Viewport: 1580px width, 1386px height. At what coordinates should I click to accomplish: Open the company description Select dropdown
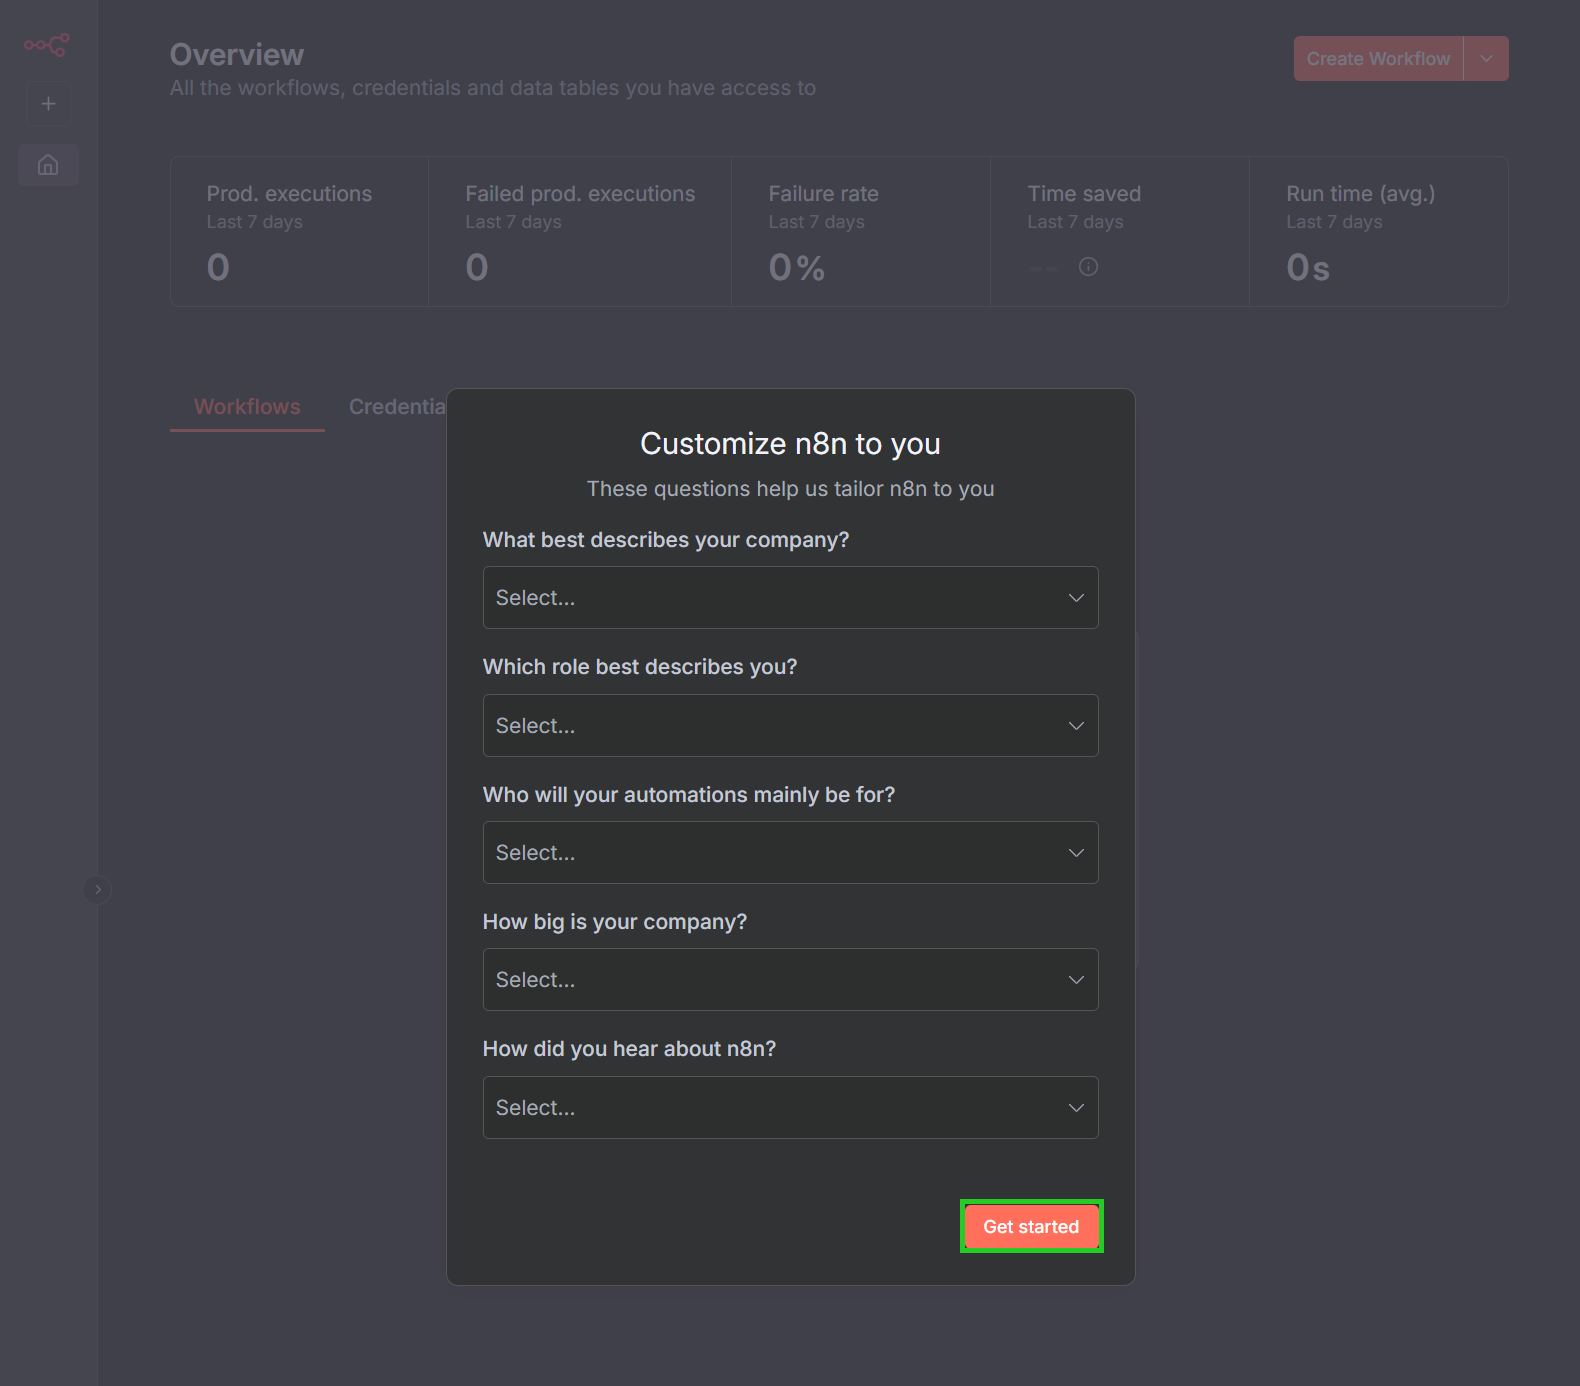click(x=790, y=597)
